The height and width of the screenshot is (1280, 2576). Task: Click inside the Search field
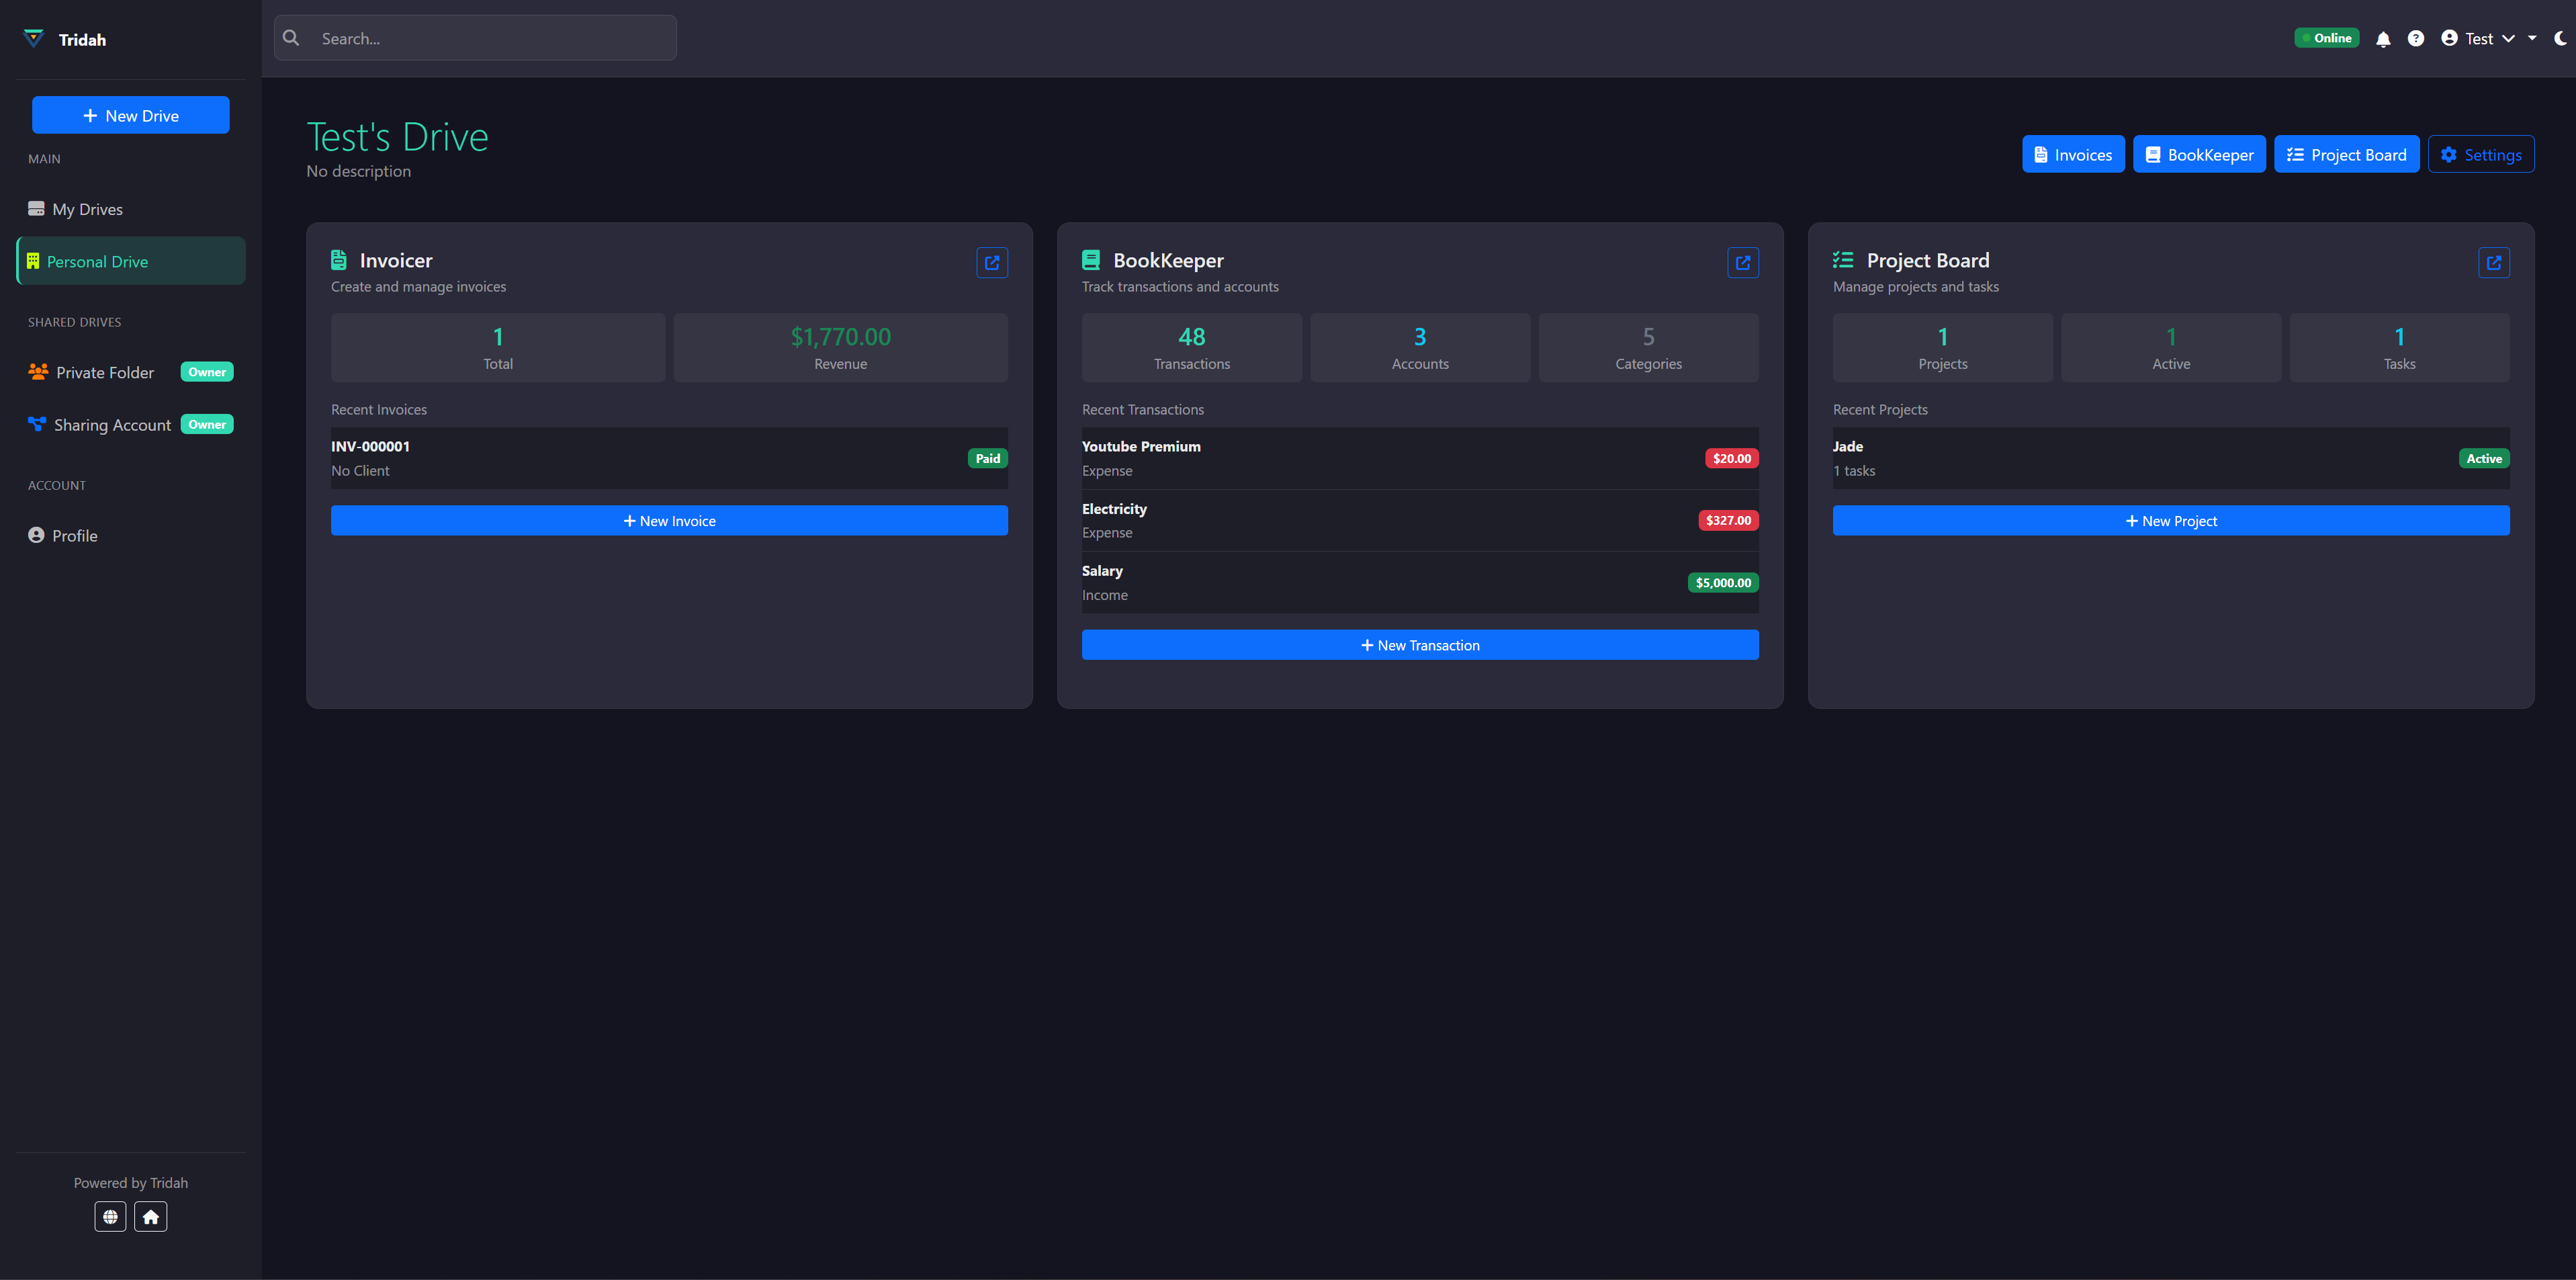point(475,38)
